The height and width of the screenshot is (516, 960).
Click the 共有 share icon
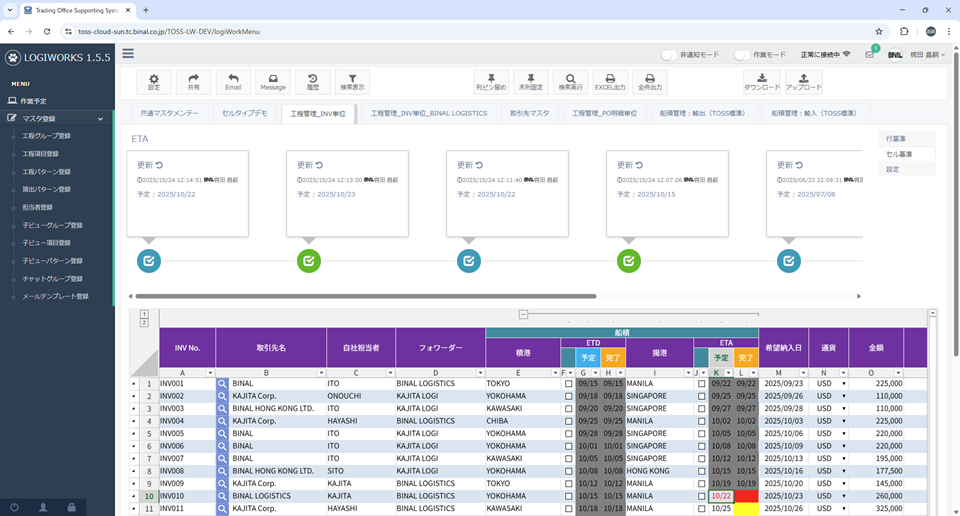[x=193, y=80]
